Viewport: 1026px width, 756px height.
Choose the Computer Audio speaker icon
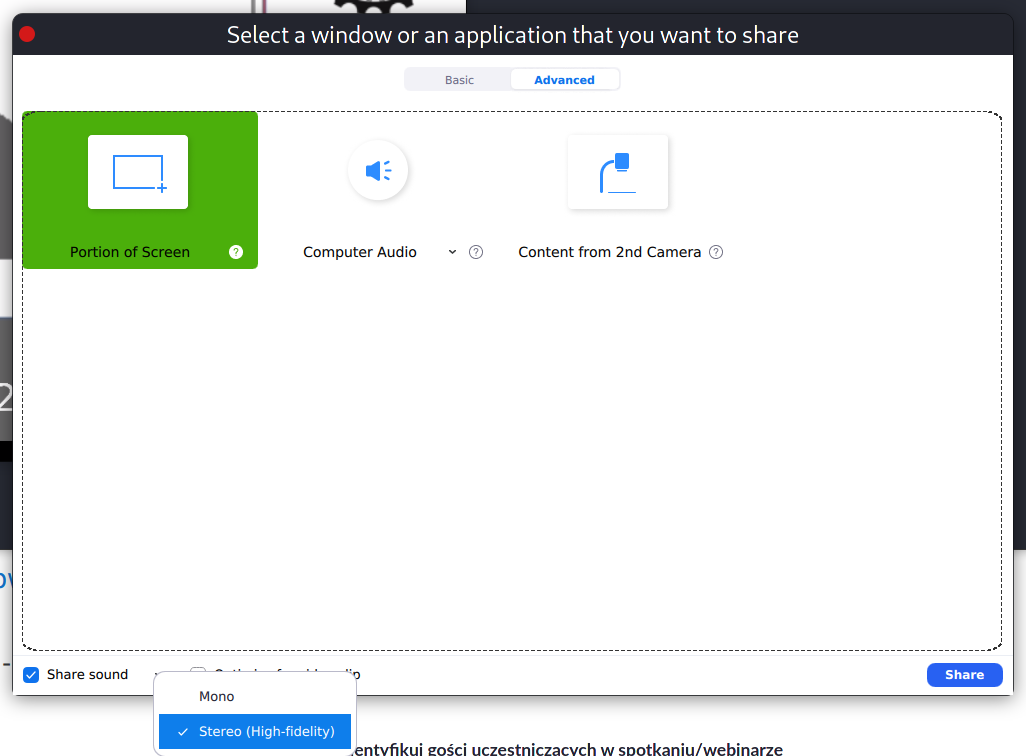[378, 171]
